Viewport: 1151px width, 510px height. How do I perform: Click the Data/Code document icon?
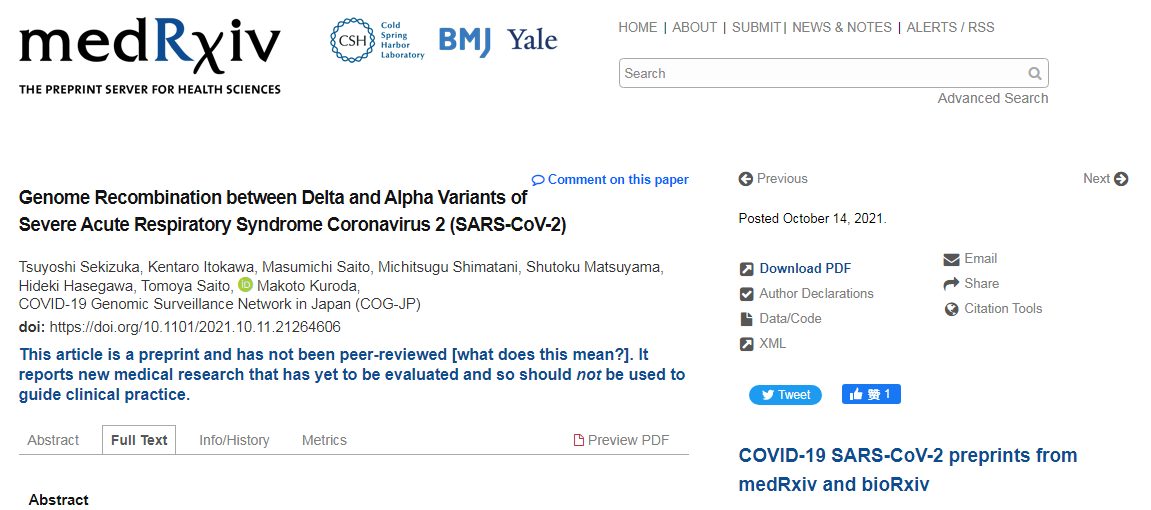point(747,319)
